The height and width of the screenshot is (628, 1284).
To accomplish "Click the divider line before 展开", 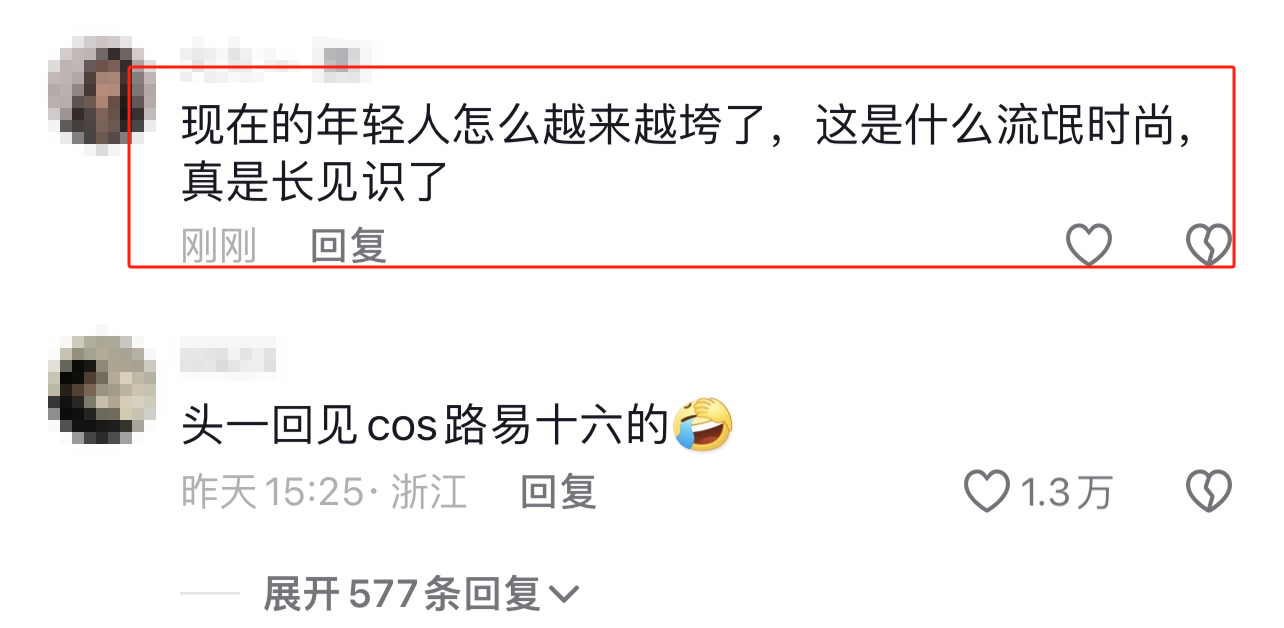I will coord(211,594).
